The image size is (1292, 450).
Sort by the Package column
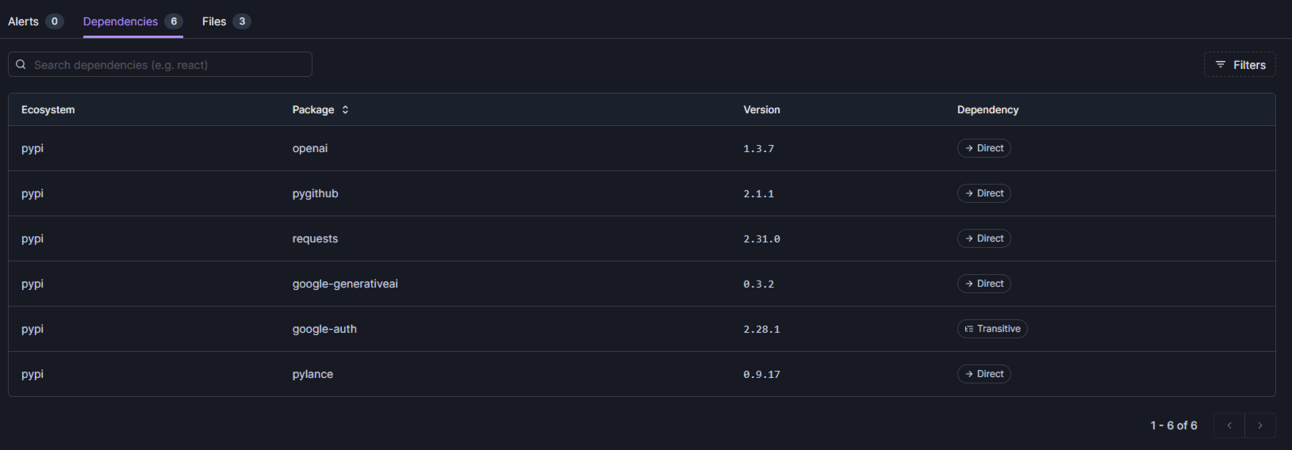click(320, 110)
